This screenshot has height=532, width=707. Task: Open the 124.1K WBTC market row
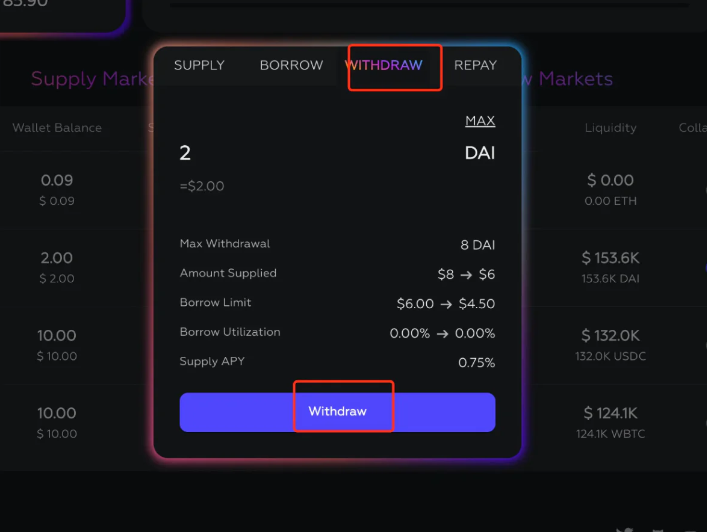coord(611,422)
